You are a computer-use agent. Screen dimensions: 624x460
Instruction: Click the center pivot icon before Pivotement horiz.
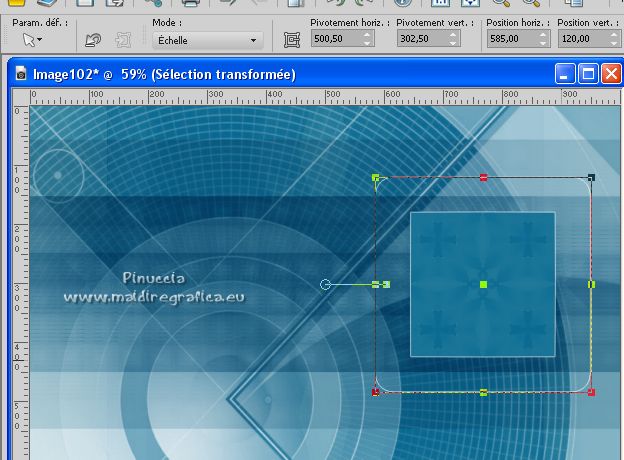292,40
